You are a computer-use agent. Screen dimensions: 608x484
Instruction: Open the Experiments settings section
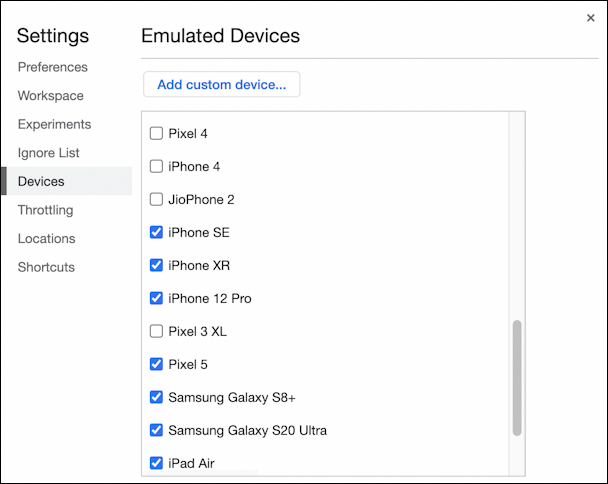(55, 124)
